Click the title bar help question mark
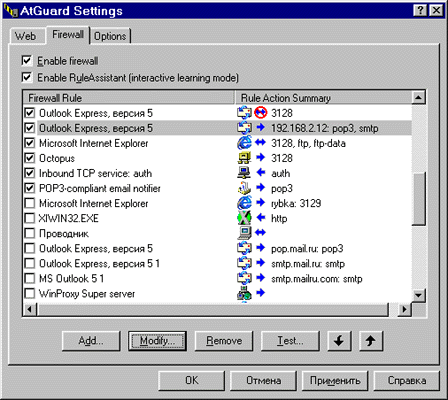This screenshot has width=448, height=400. (x=421, y=11)
